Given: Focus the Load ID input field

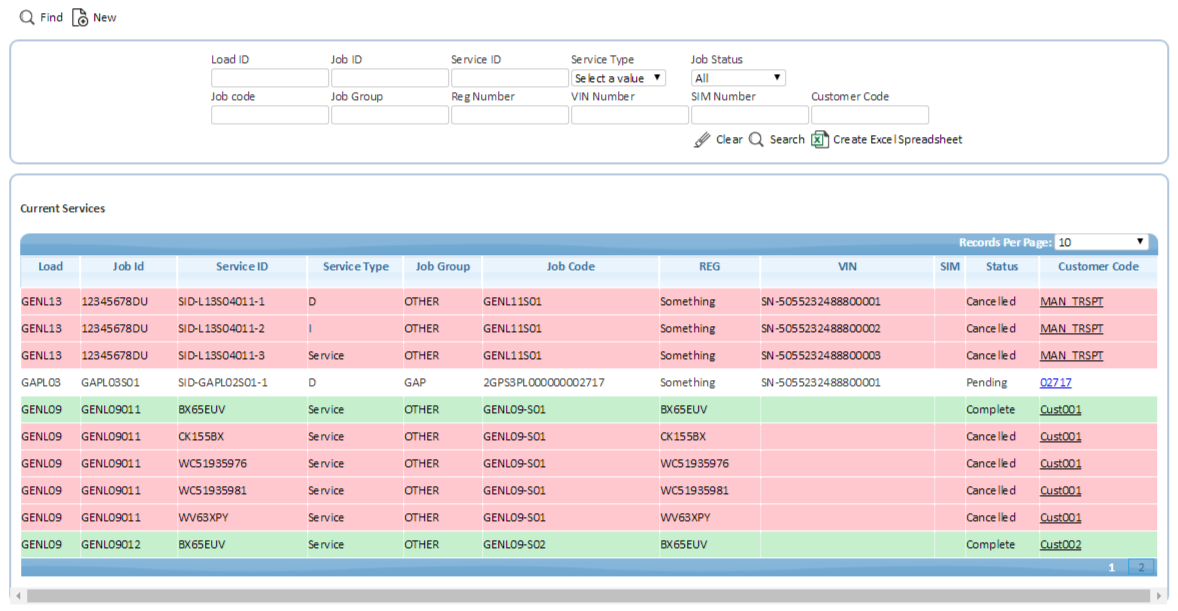Looking at the screenshot, I should 270,77.
